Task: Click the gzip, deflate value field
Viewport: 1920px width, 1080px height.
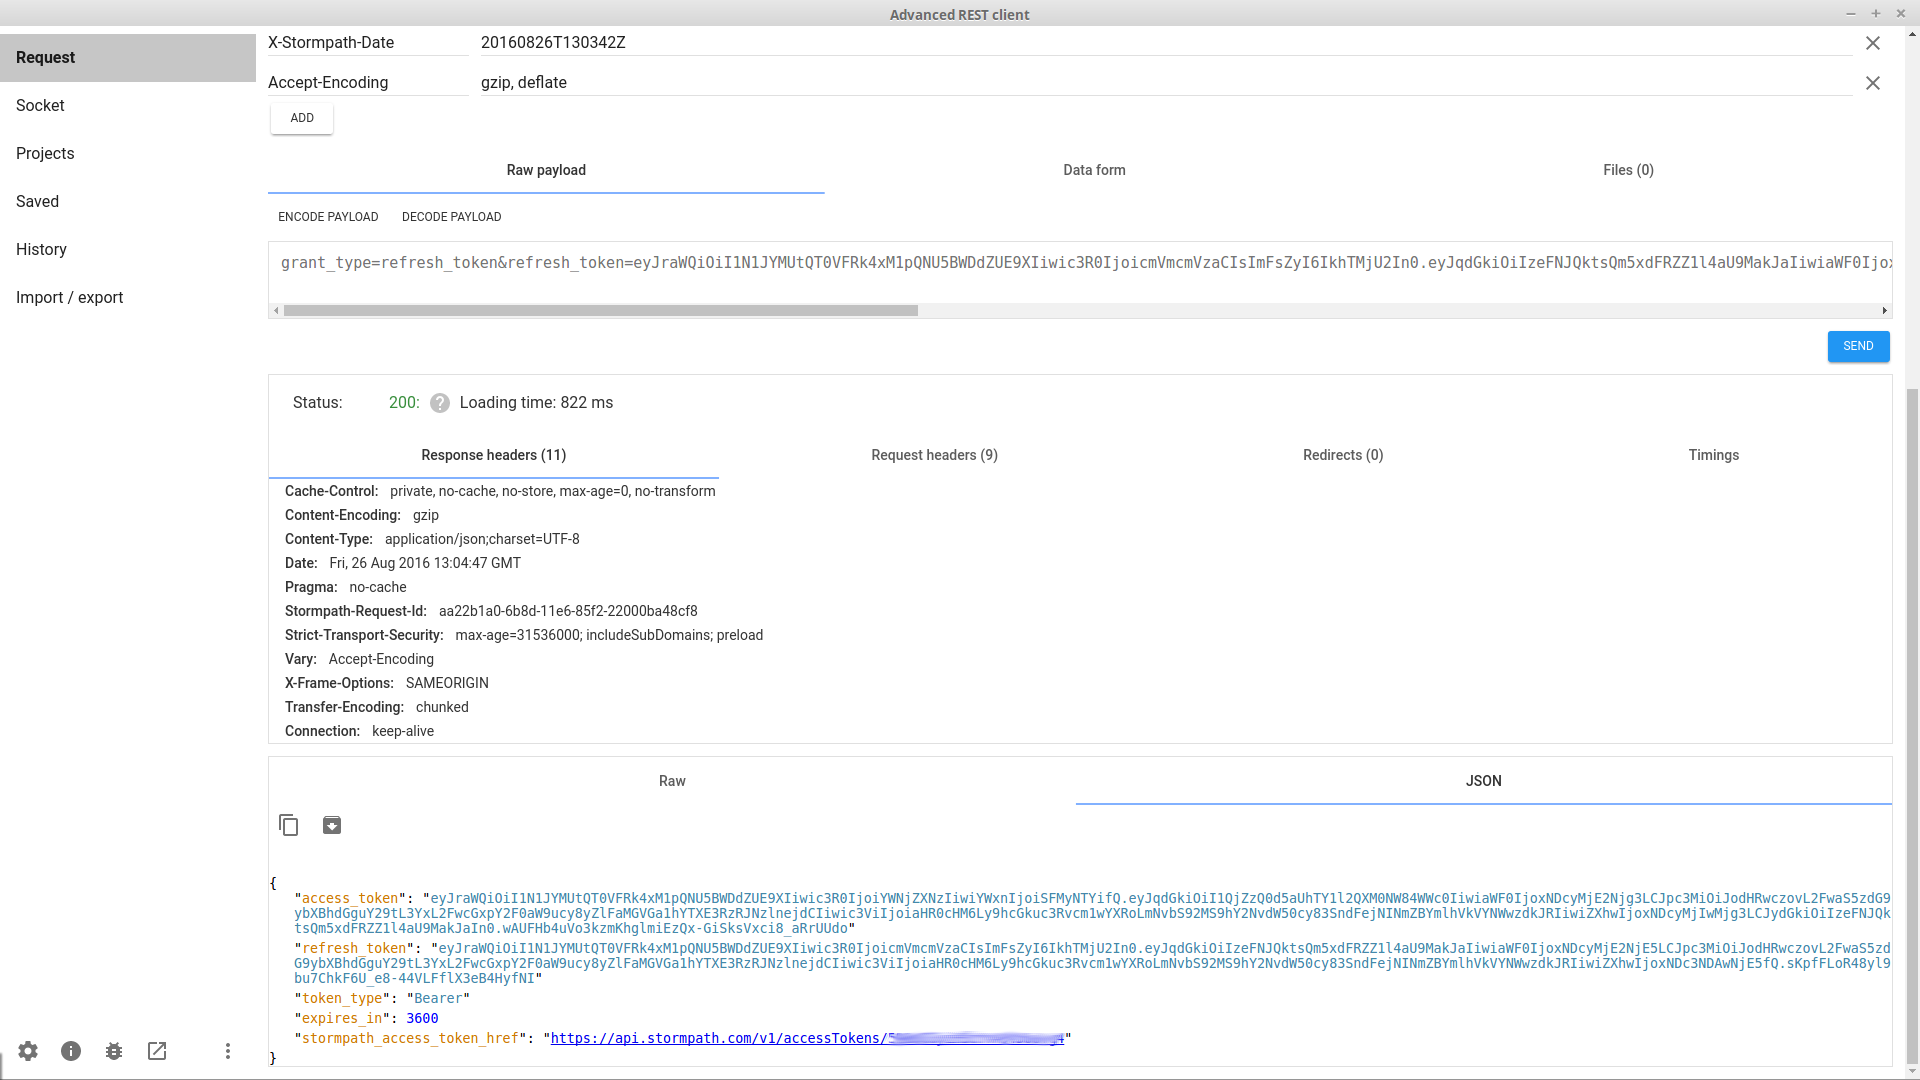Action: [x=1166, y=83]
